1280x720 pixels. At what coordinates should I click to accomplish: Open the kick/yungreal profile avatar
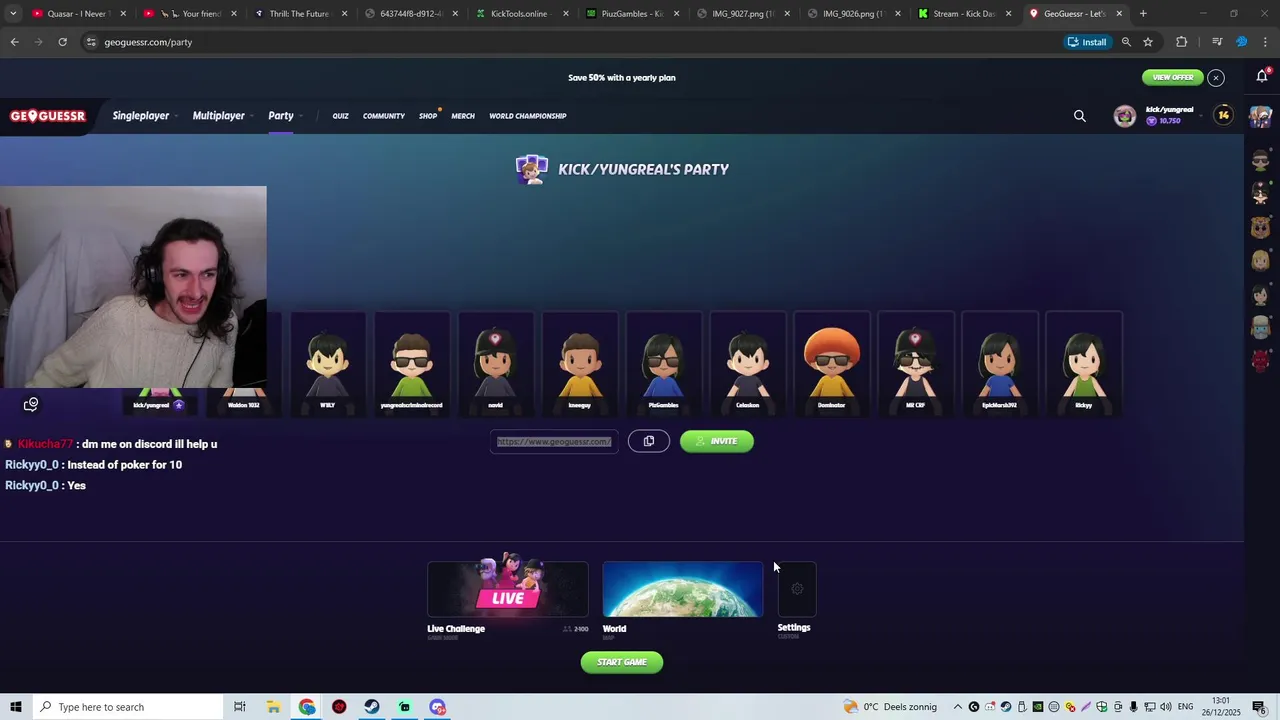coord(1125,116)
